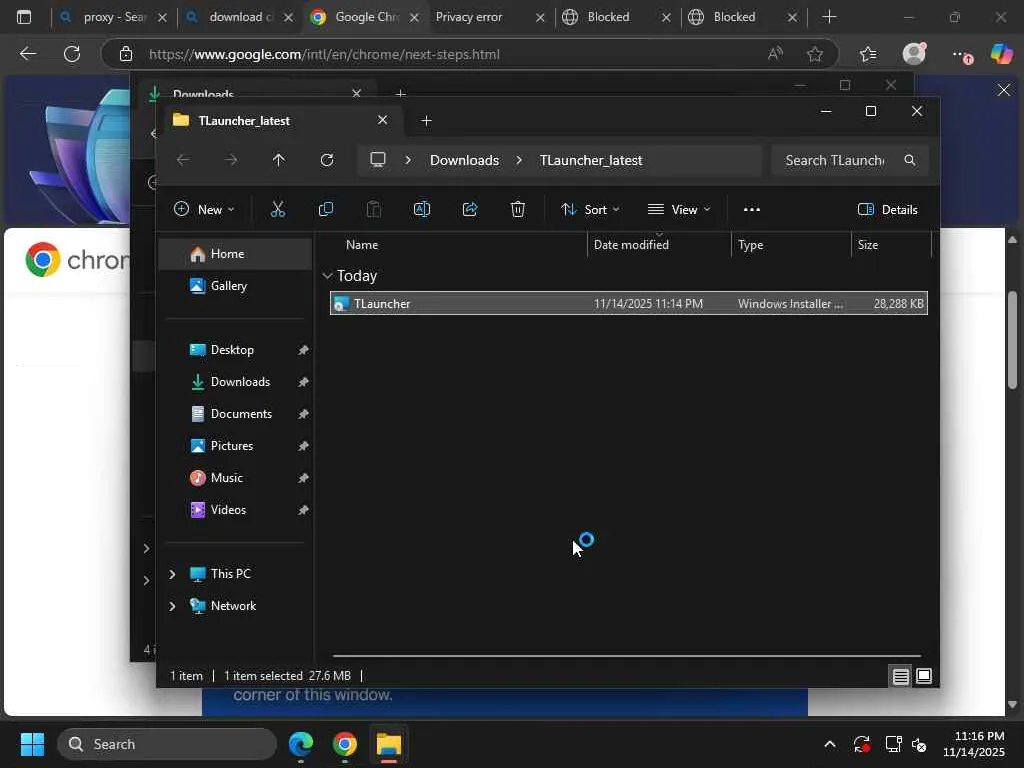Close the Google Chrome browser tab

pyautogui.click(x=414, y=18)
